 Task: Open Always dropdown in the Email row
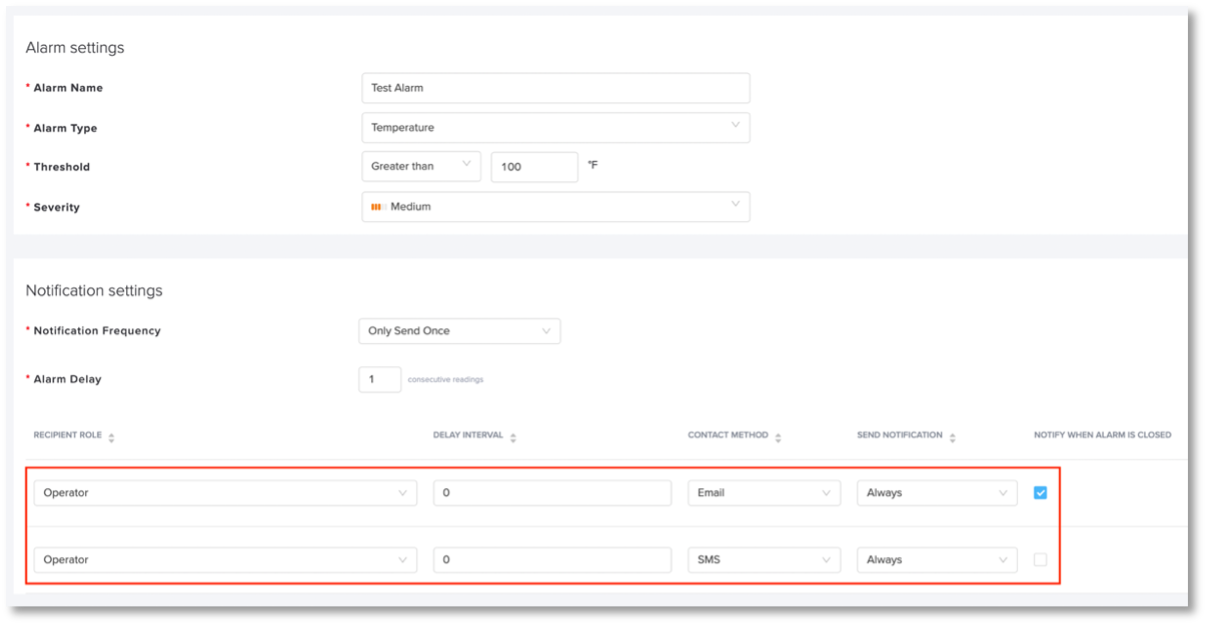click(x=937, y=493)
